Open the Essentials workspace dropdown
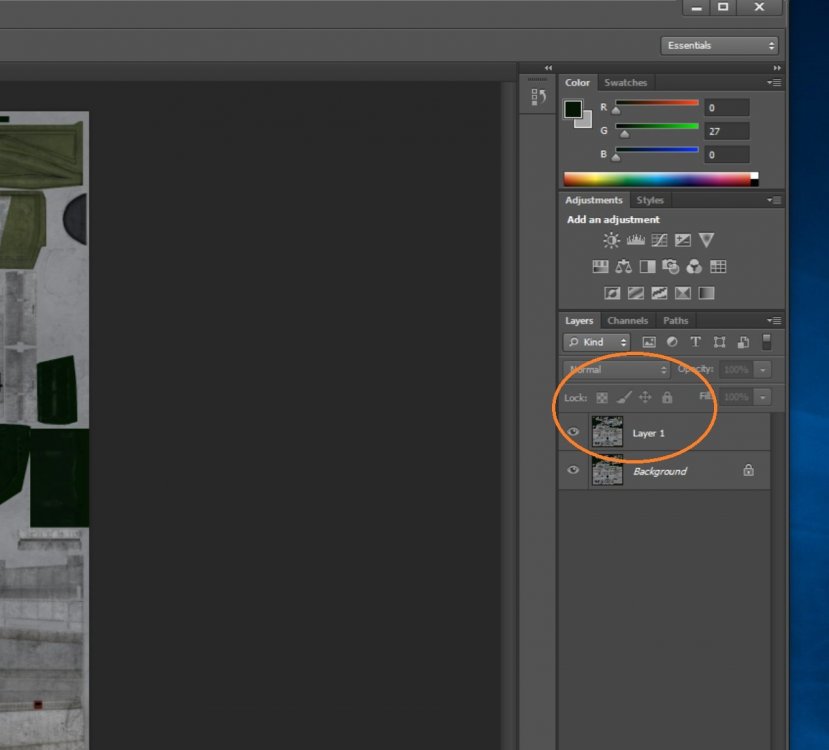Viewport: 829px width, 750px height. coord(719,46)
